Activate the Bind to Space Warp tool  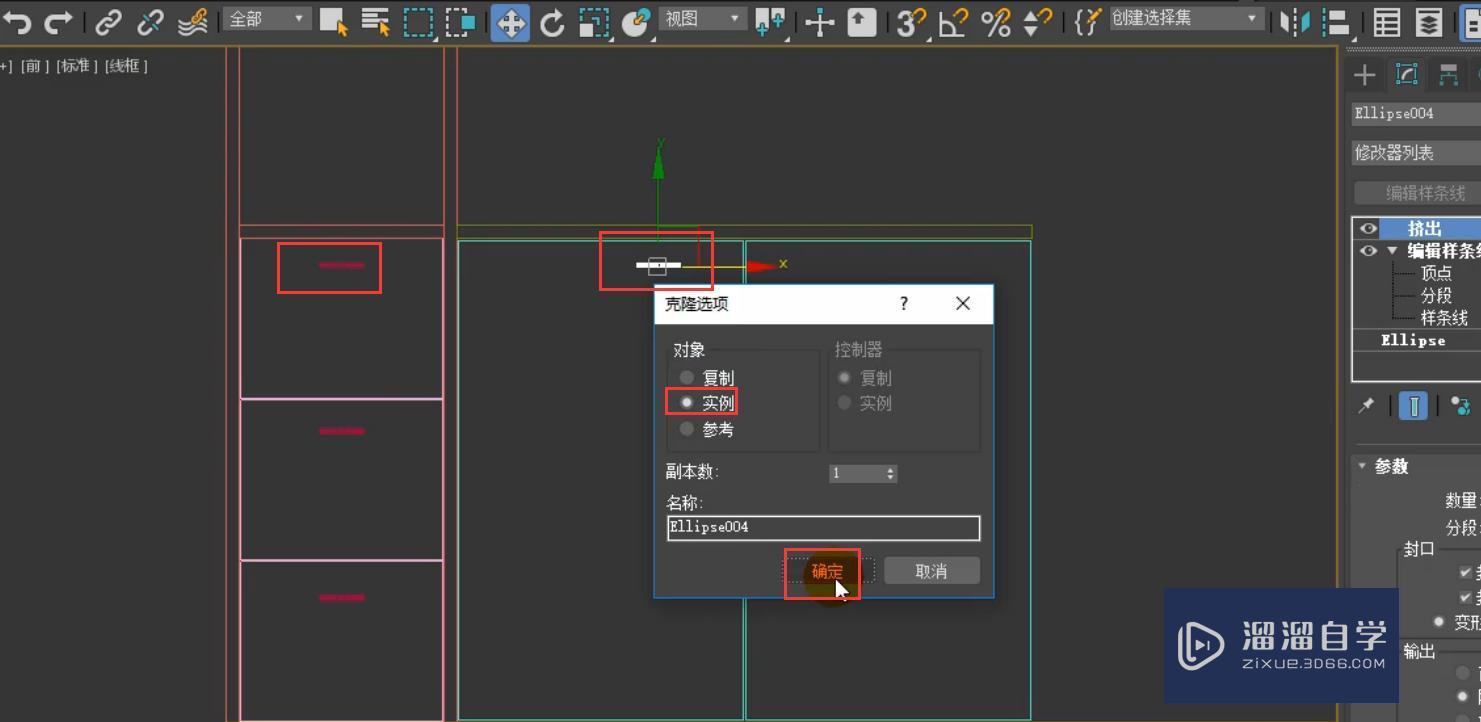[192, 22]
